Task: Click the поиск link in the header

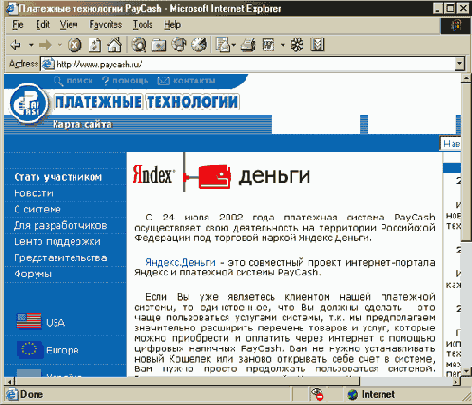Action: (79, 81)
